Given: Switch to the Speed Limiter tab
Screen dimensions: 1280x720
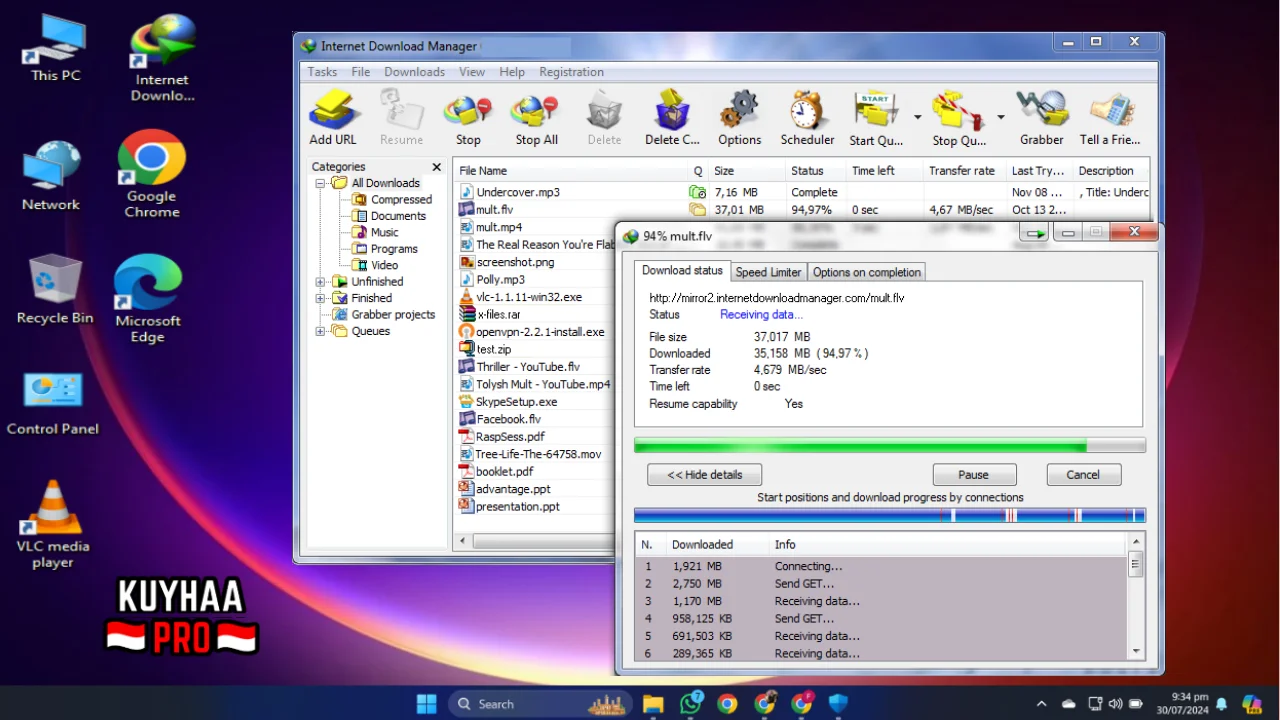Looking at the screenshot, I should pyautogui.click(x=768, y=272).
